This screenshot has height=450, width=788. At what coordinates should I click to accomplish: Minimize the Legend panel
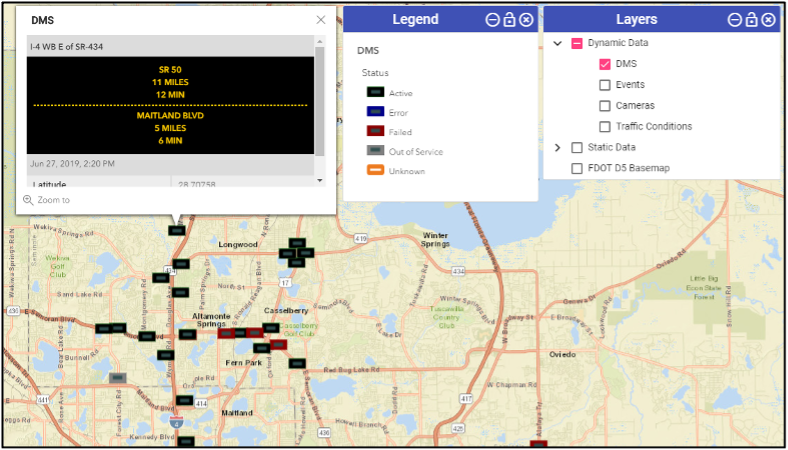click(x=492, y=20)
